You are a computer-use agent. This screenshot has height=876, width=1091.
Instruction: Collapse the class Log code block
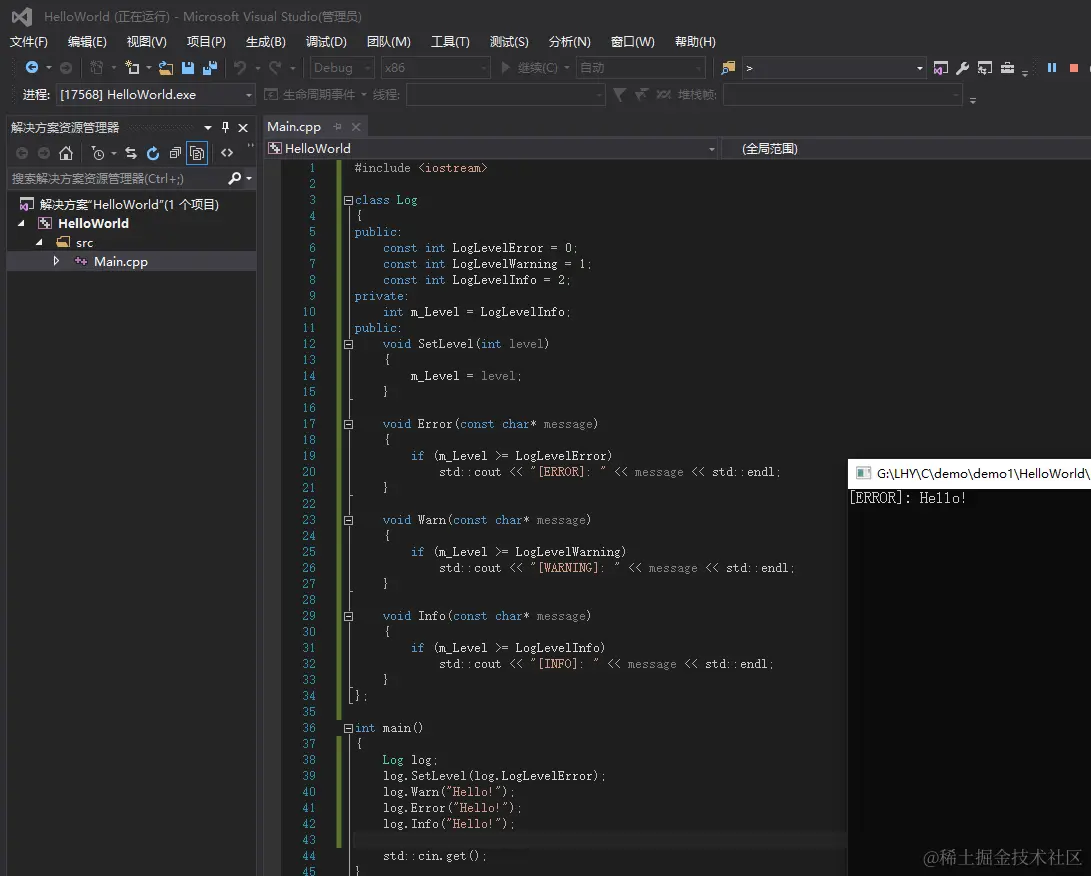[x=348, y=200]
